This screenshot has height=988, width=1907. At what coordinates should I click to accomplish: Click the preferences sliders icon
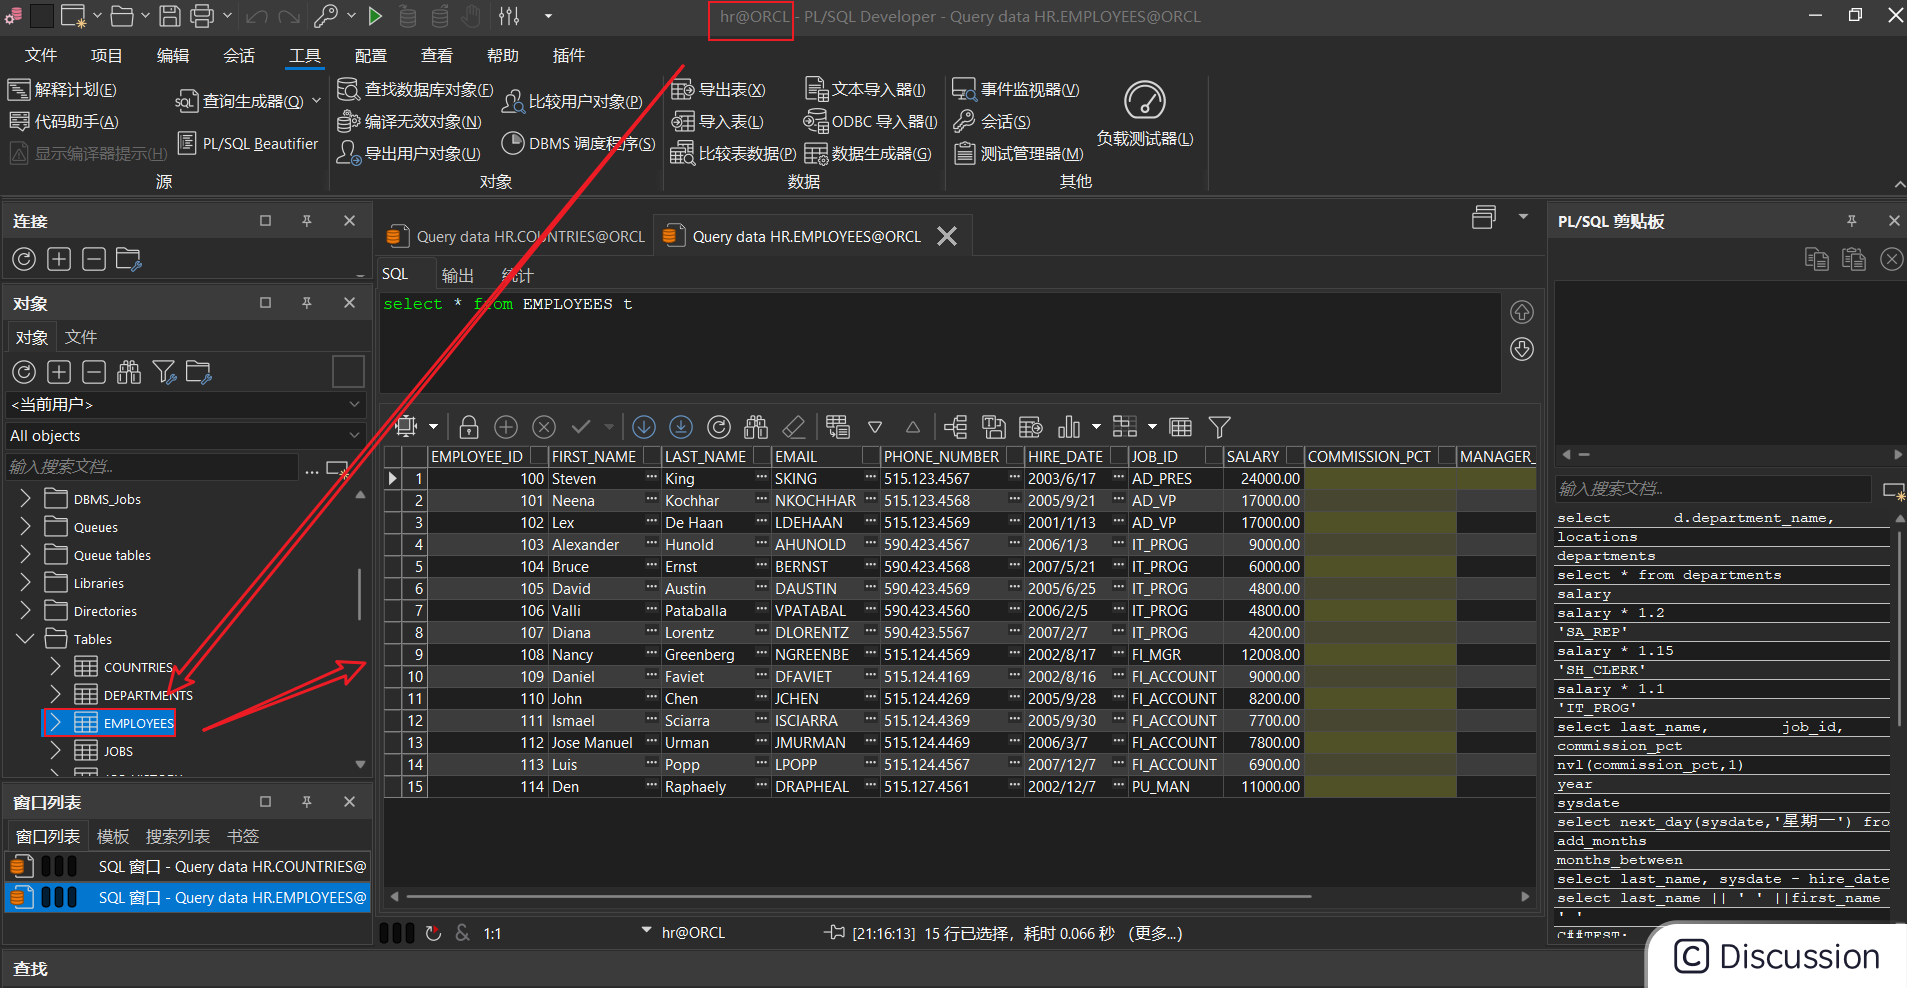coord(509,16)
